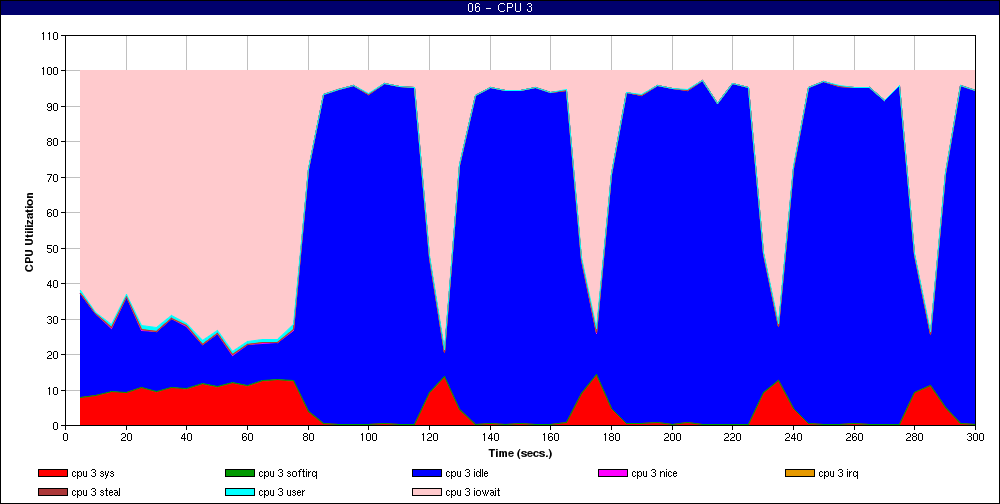This screenshot has height=504, width=1000.
Task: Select the 'cpu 3 nice' legend label
Action: click(x=654, y=473)
